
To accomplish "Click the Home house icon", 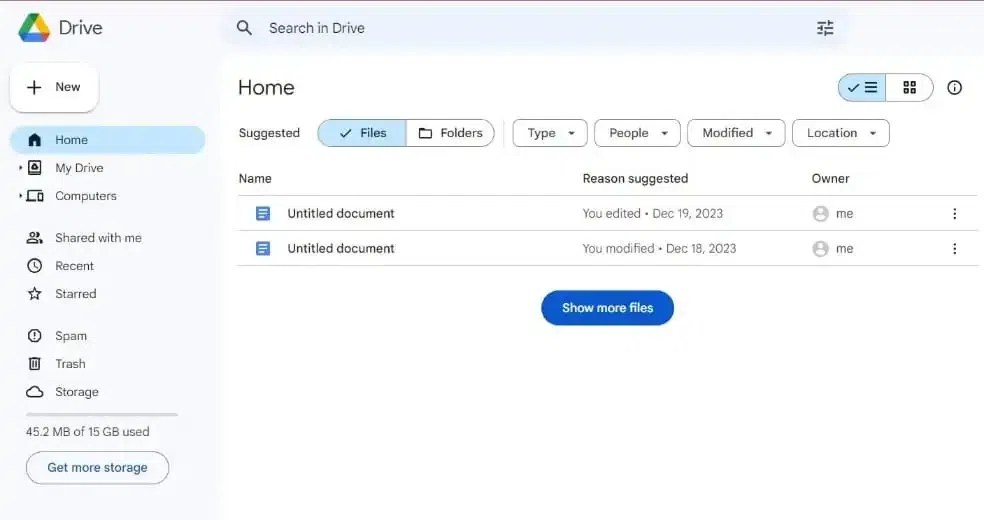I will tap(35, 140).
